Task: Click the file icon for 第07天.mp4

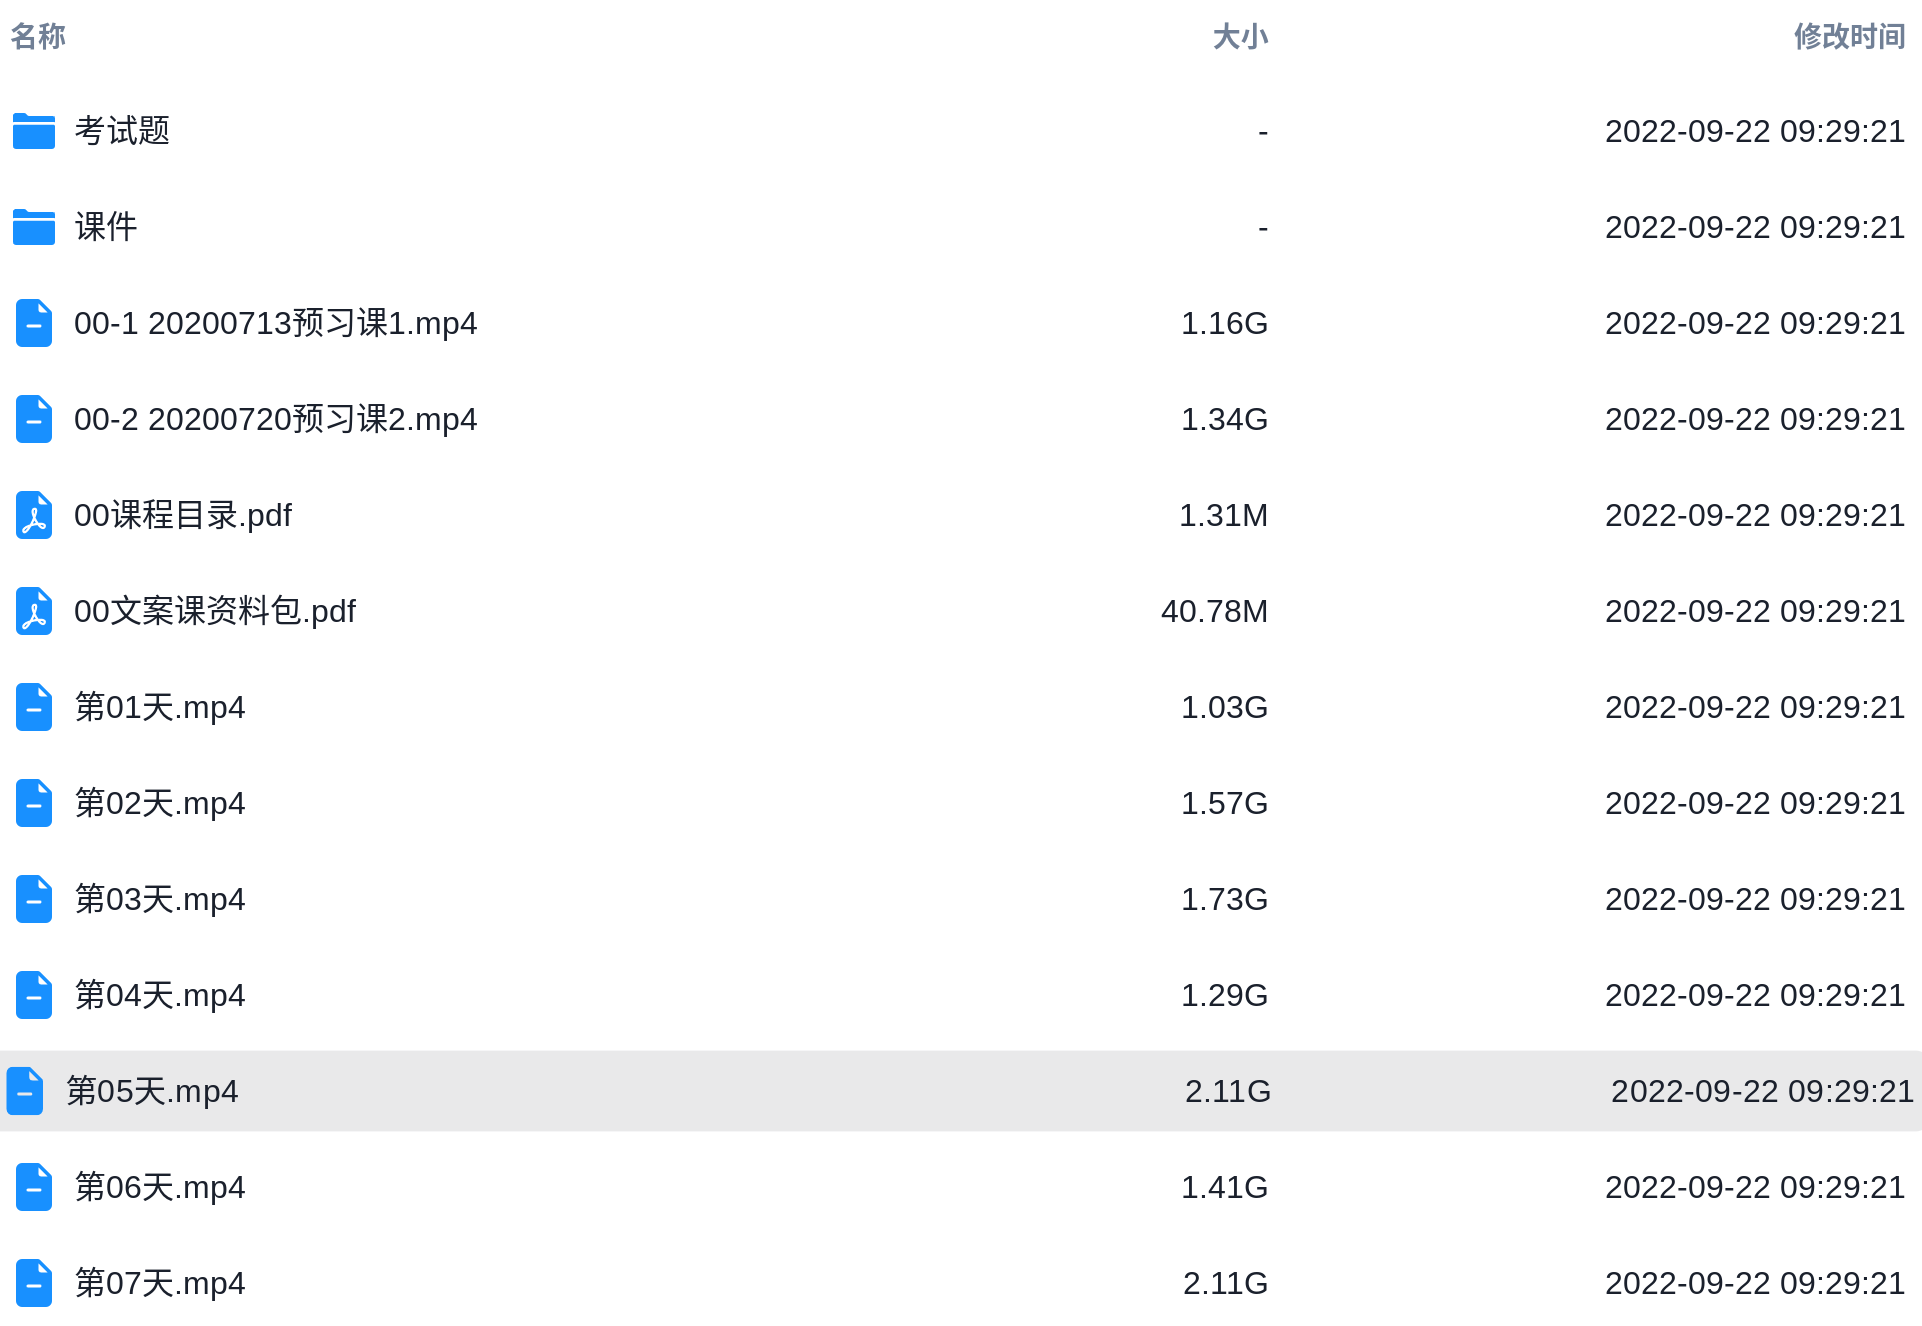Action: 34,1283
